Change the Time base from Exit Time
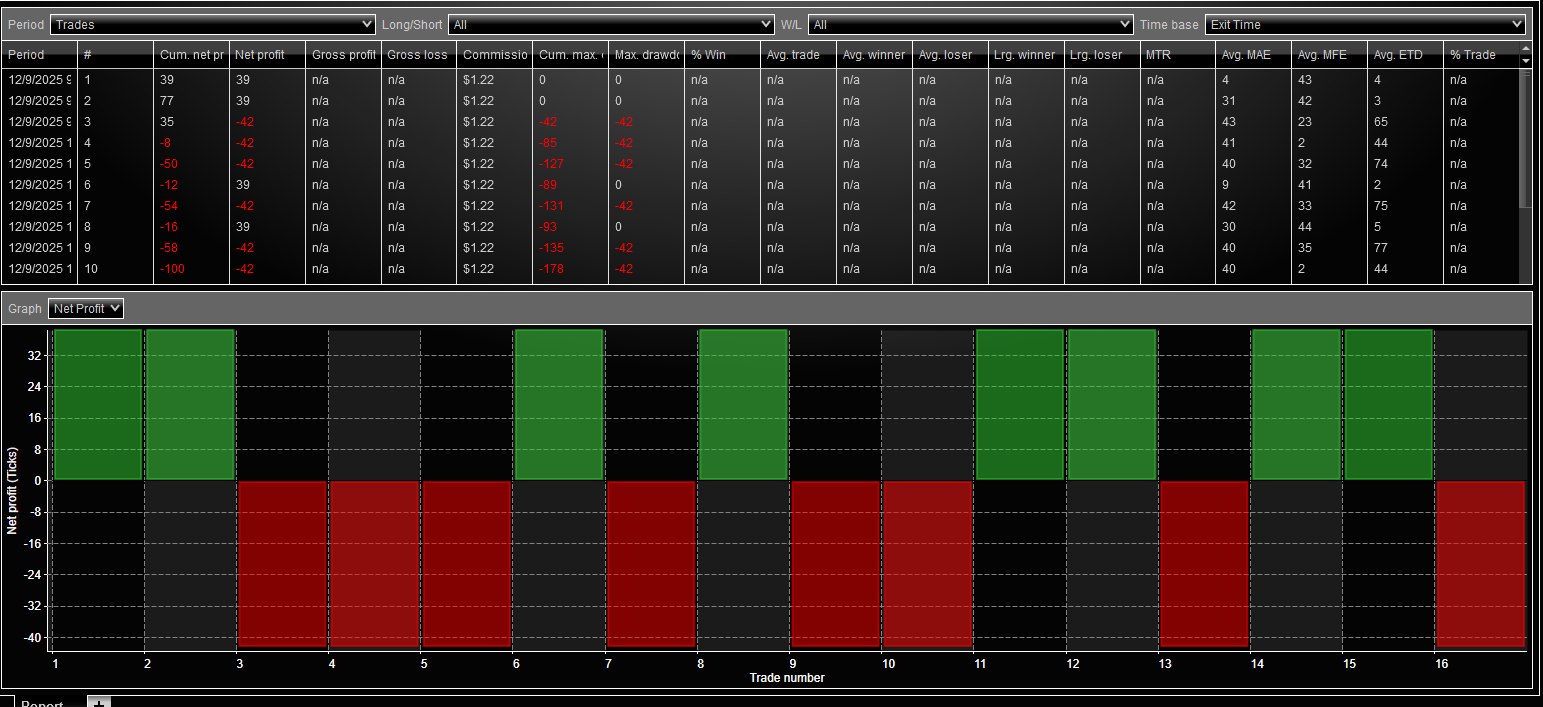The width and height of the screenshot is (1543, 707). [x=1364, y=24]
